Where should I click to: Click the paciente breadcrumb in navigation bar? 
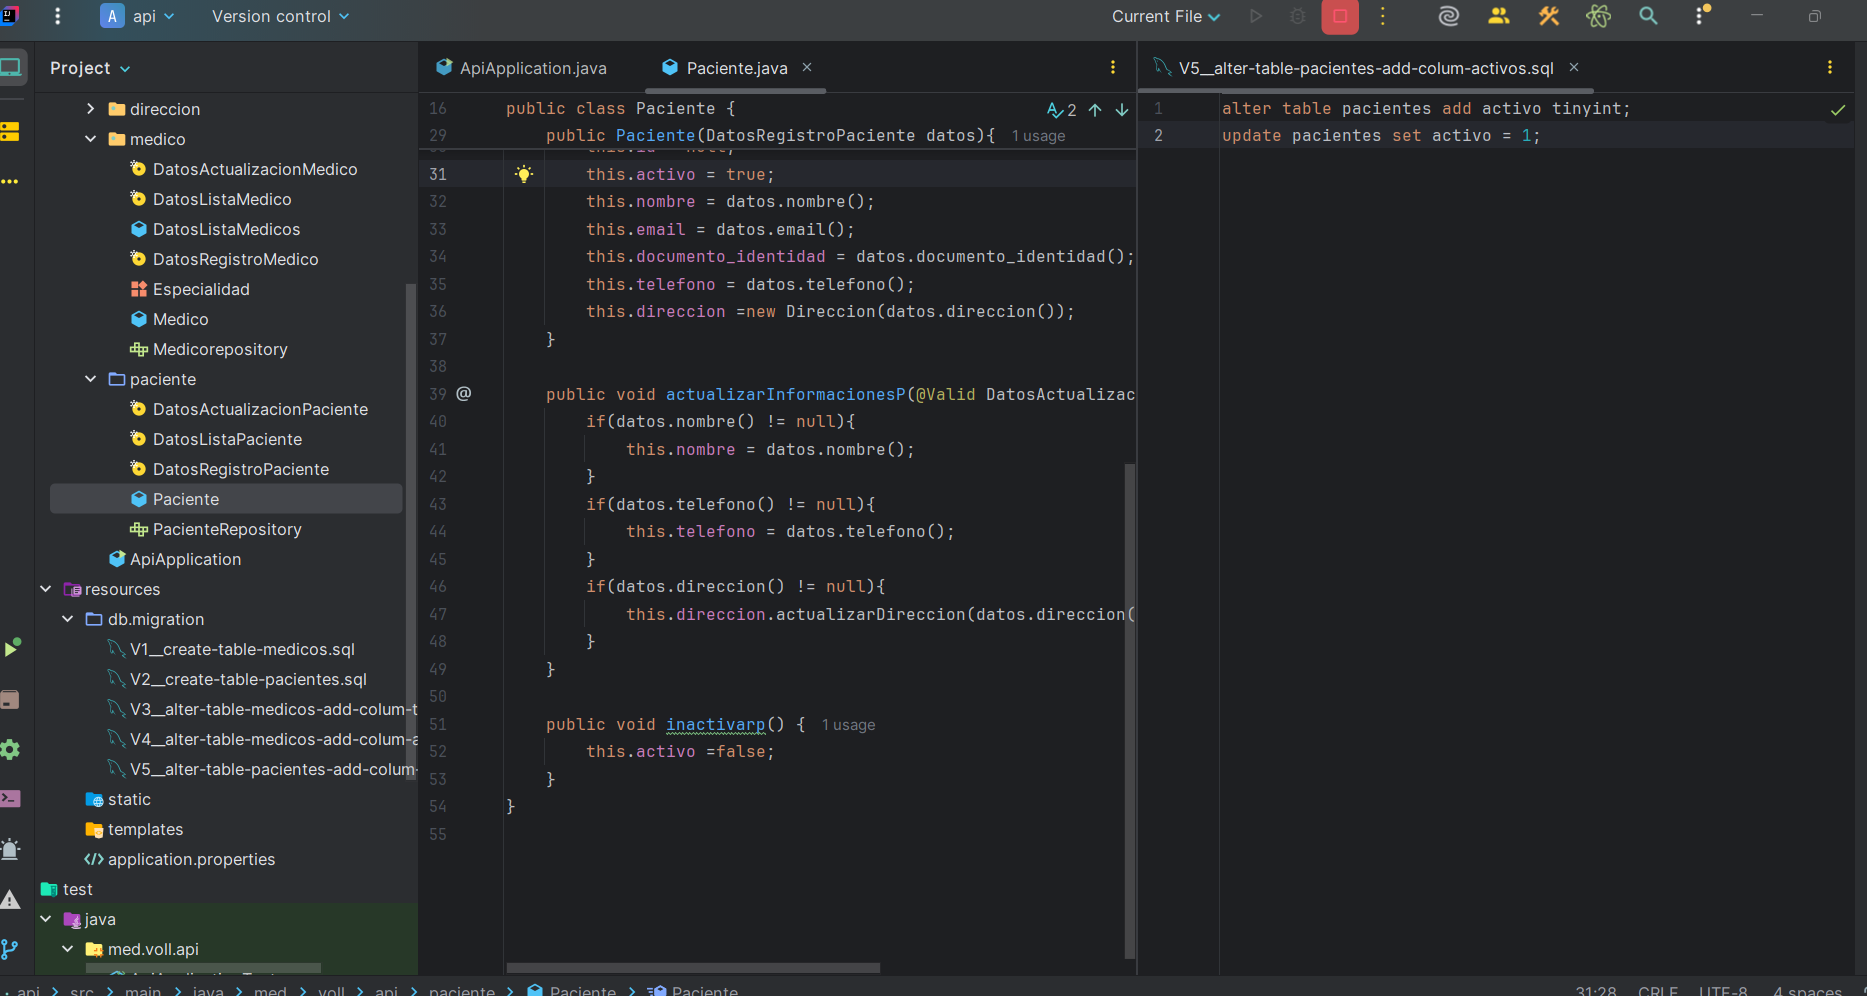pyautogui.click(x=461, y=990)
